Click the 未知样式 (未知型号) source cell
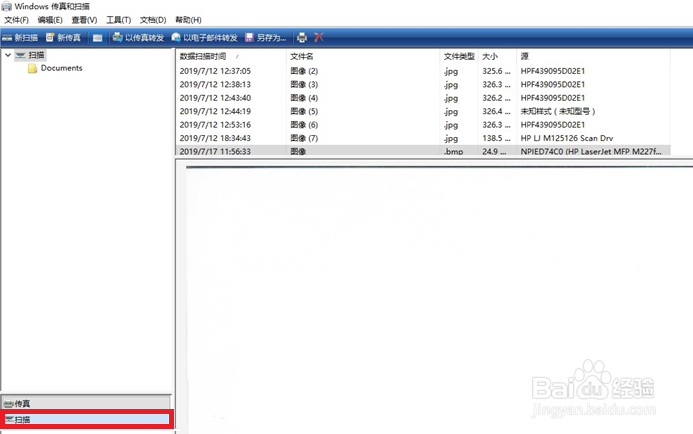The height and width of the screenshot is (434, 693). 558,111
